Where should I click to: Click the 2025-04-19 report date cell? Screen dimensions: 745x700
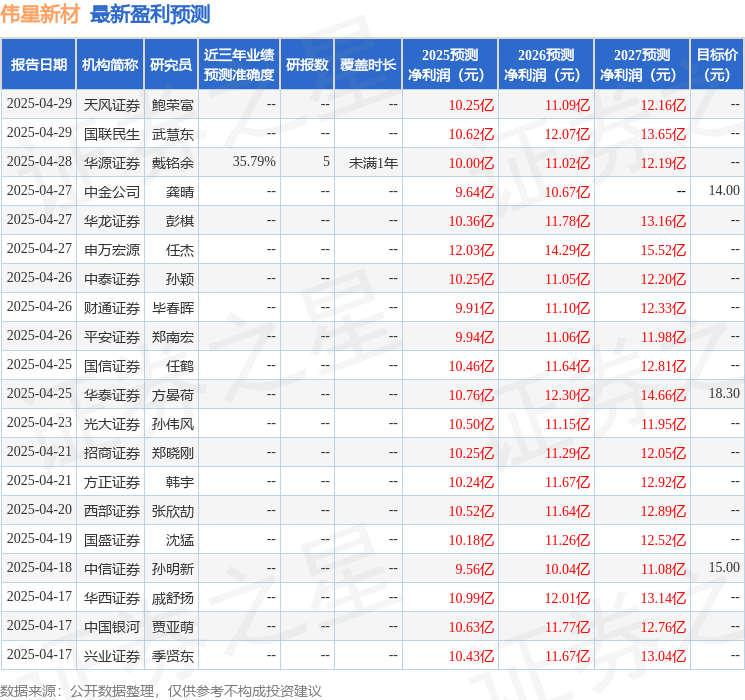tap(39, 538)
